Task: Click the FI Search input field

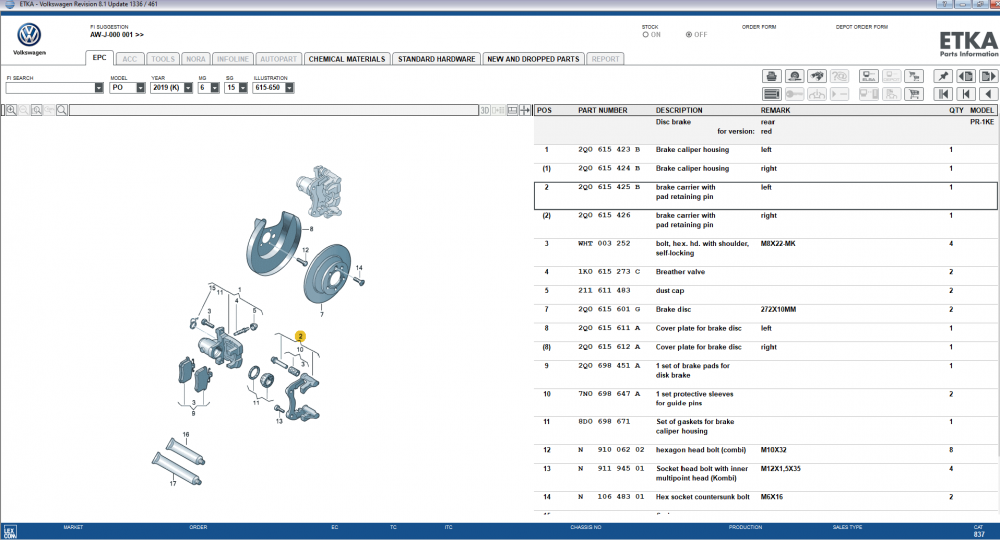Action: click(50, 88)
